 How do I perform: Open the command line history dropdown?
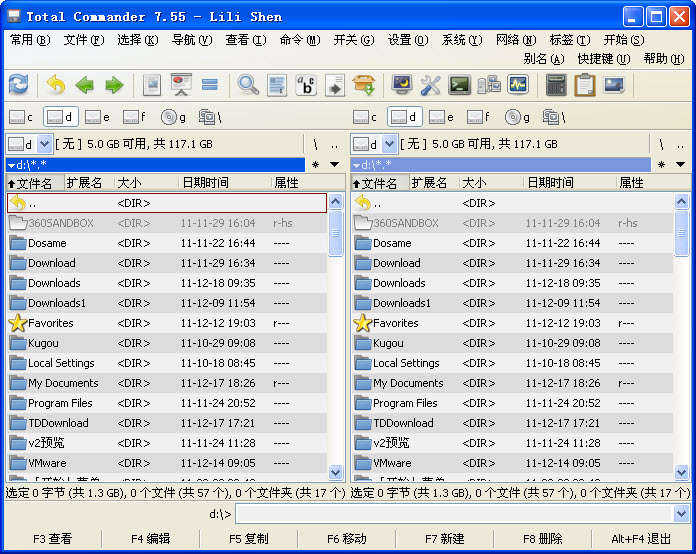[682, 514]
